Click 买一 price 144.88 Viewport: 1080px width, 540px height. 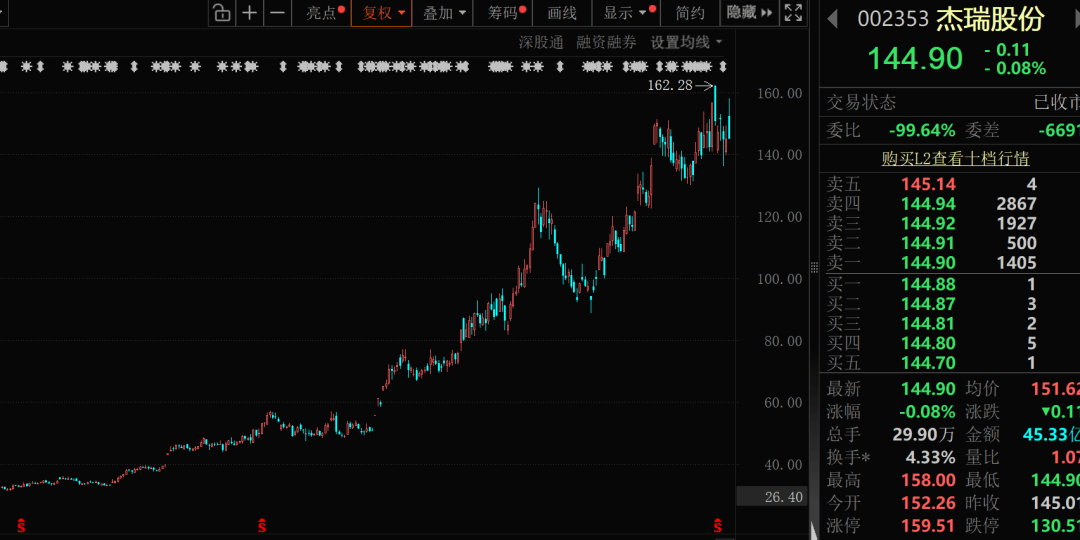(x=928, y=284)
